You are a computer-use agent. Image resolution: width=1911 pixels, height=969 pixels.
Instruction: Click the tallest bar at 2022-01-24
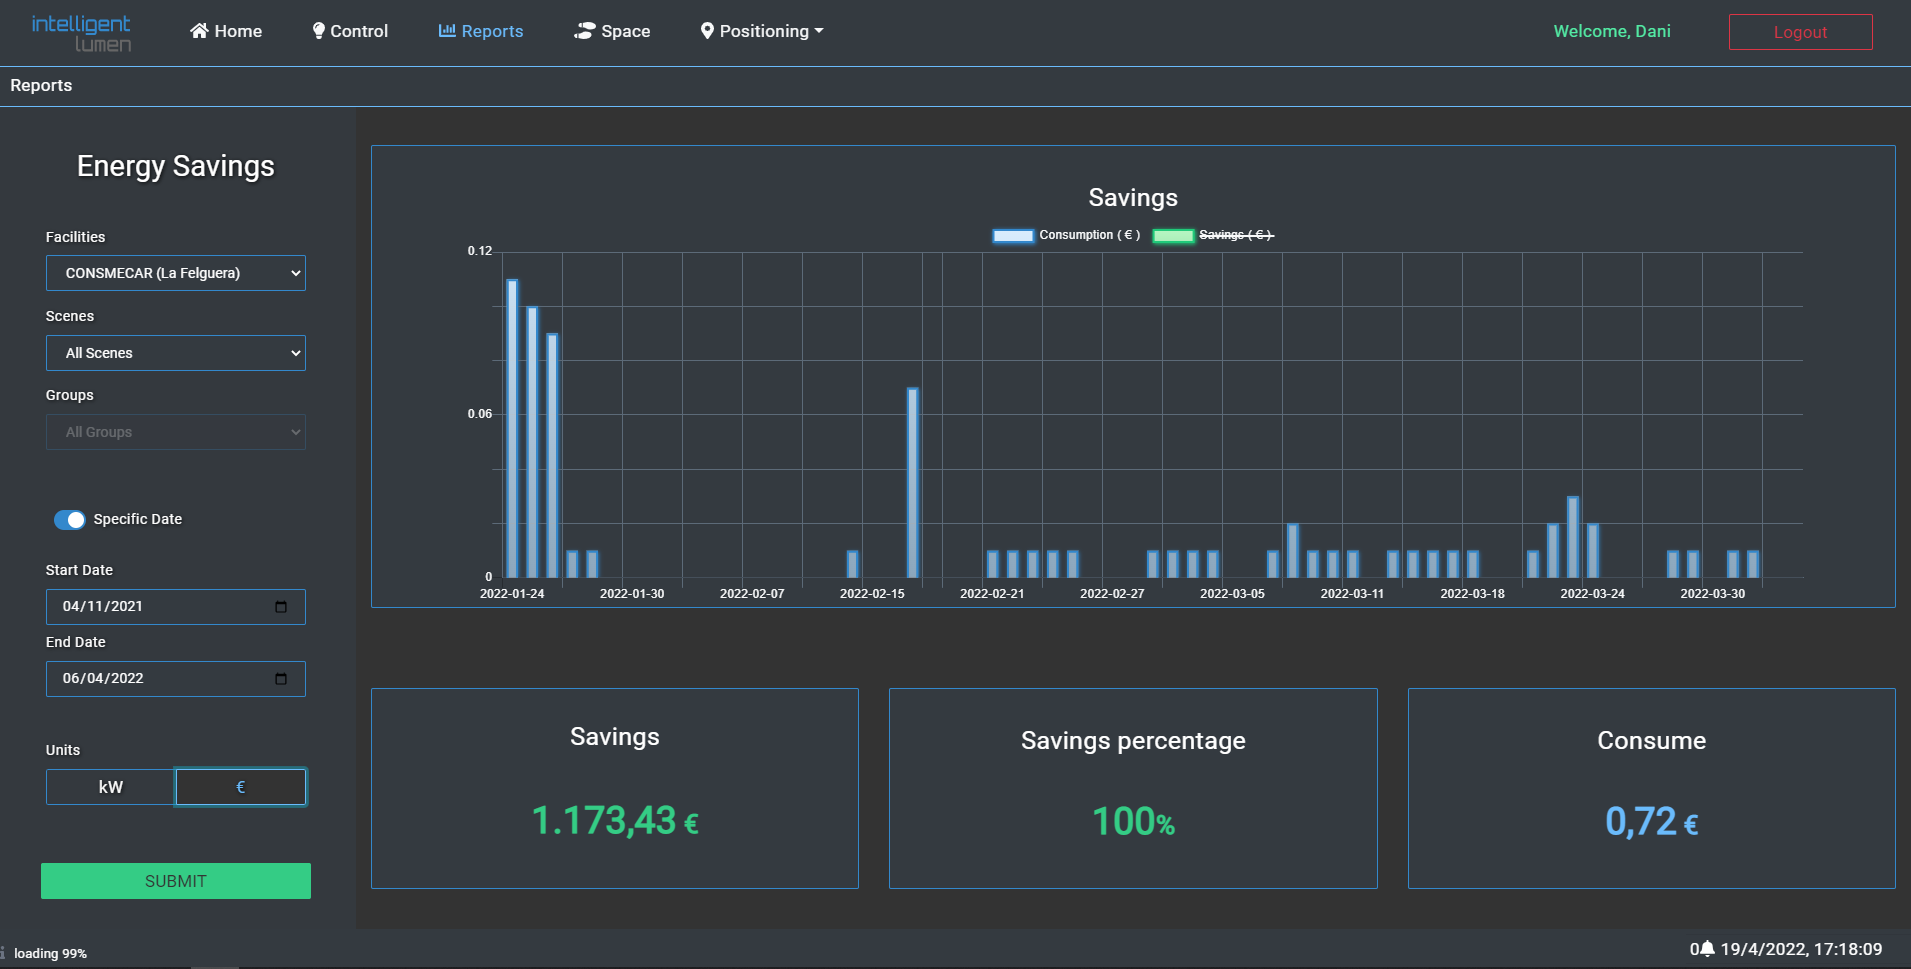(512, 428)
